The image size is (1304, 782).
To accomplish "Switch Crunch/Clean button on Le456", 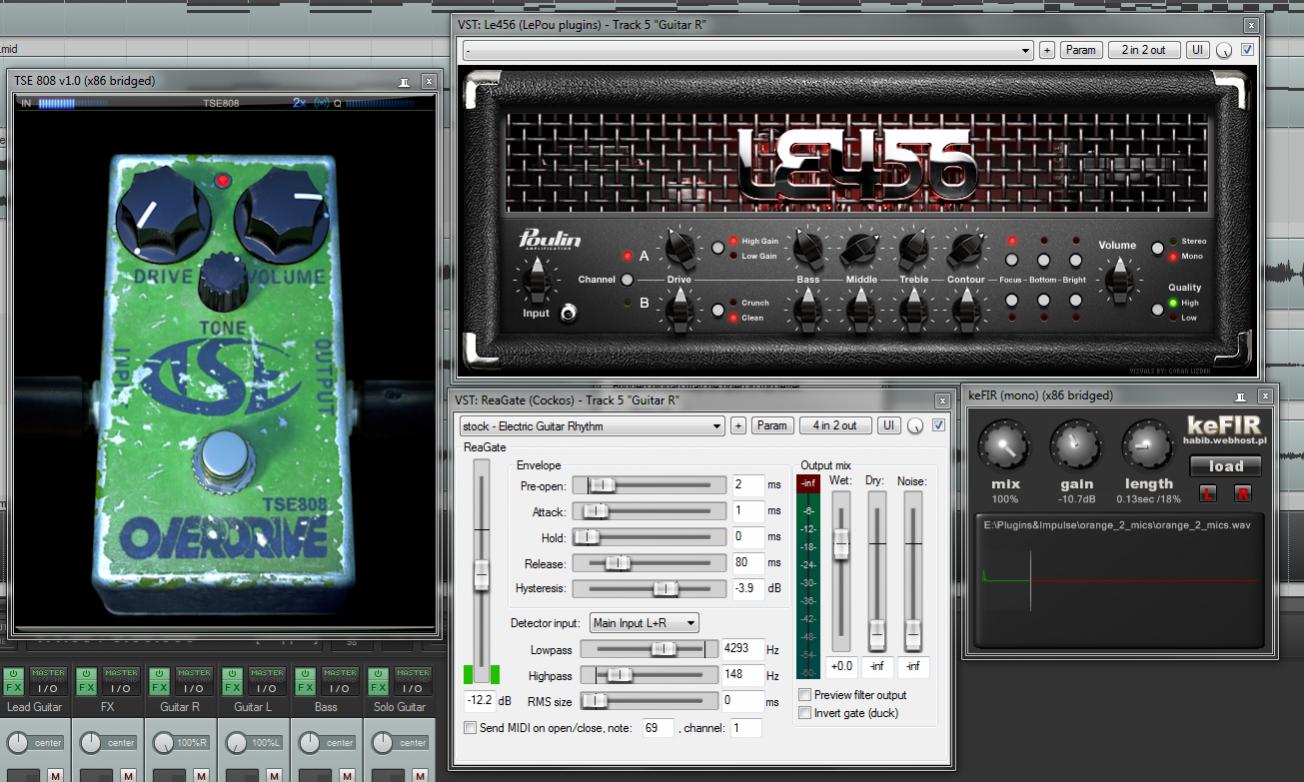I will 718,310.
